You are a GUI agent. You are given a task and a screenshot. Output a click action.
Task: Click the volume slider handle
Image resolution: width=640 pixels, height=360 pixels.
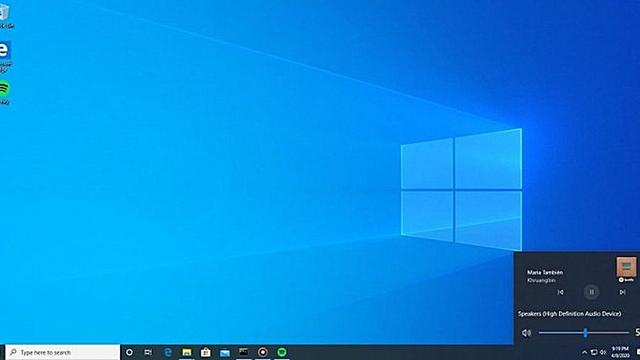pyautogui.click(x=585, y=333)
